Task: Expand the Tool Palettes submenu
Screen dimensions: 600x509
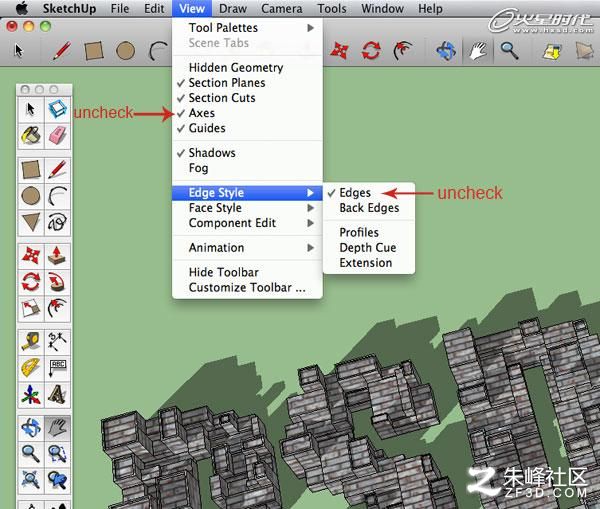Action: click(247, 28)
